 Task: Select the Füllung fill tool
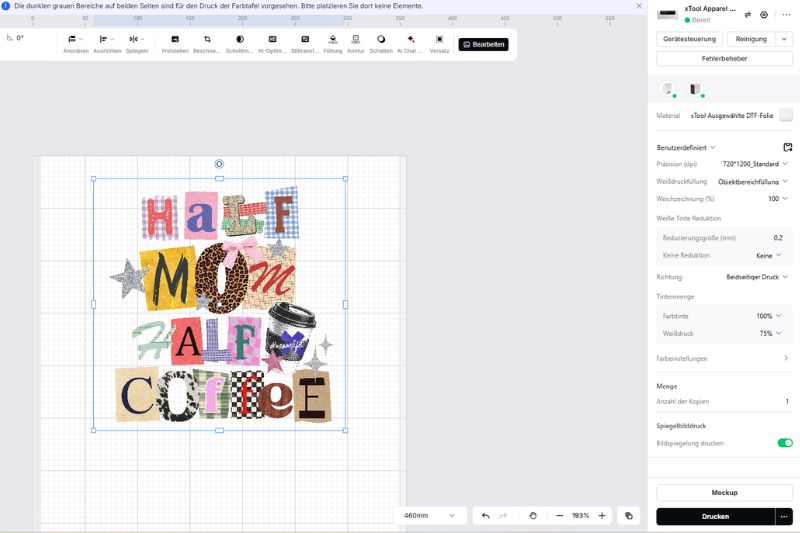(333, 44)
